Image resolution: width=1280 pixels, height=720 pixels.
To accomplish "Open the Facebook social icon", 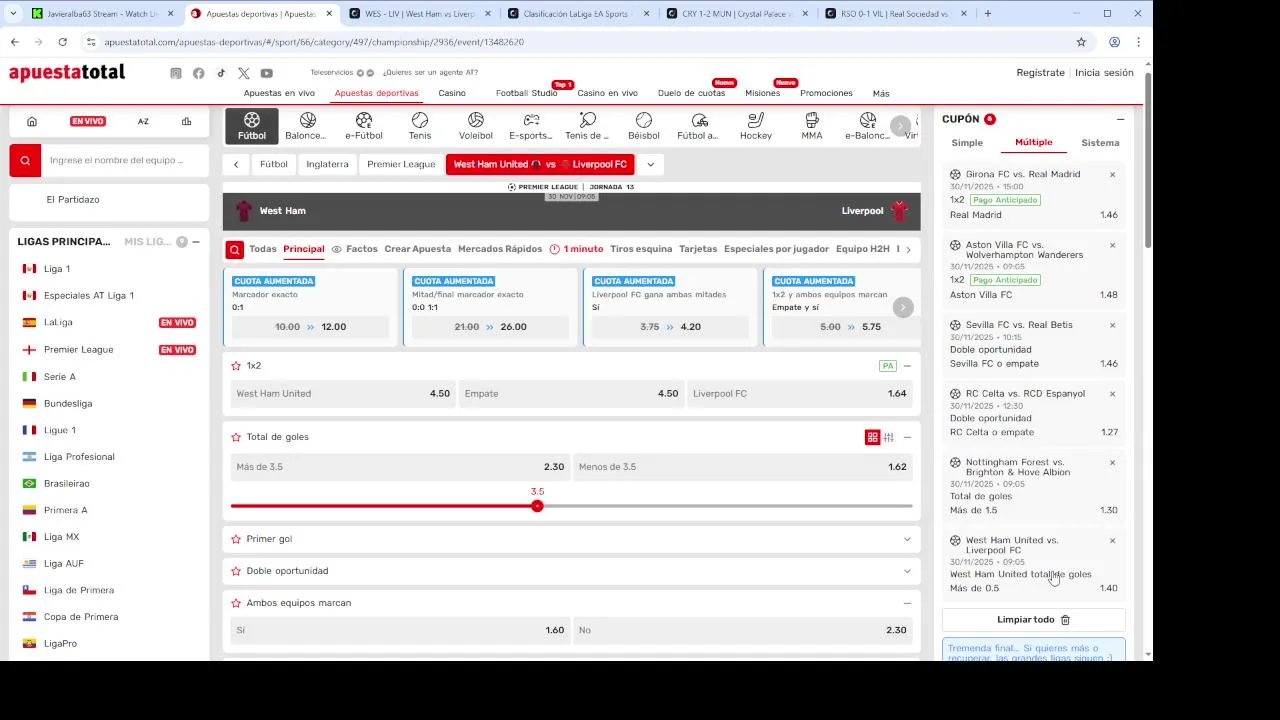I will (199, 73).
